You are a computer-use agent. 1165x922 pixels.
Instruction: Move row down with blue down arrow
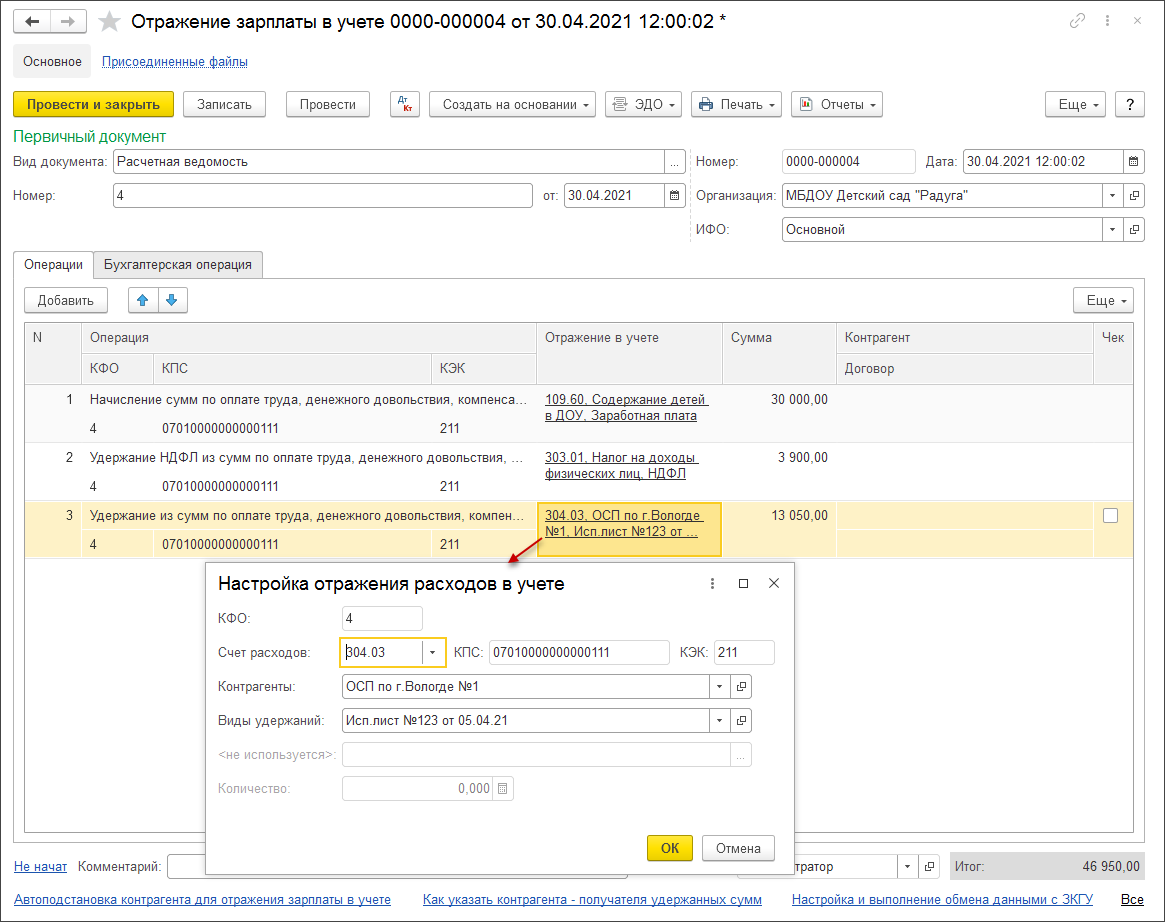click(172, 300)
